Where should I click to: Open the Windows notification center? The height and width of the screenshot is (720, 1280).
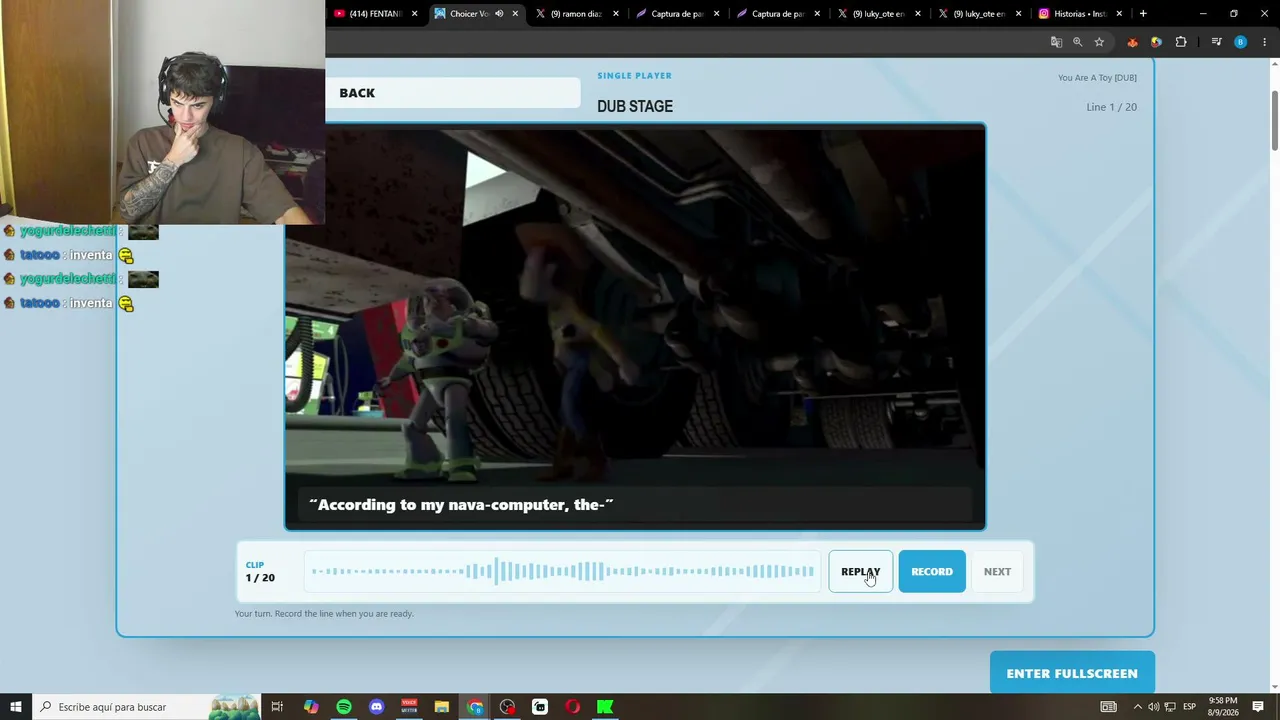tap(1258, 707)
